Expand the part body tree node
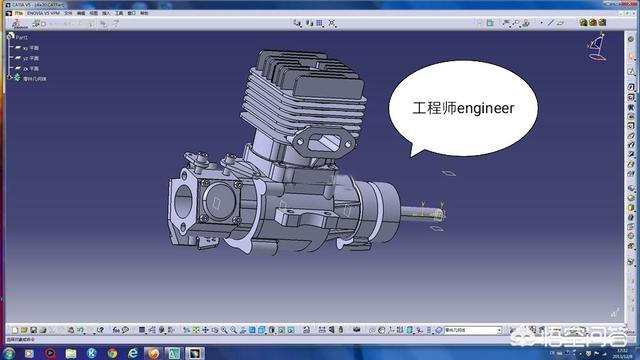 10,78
